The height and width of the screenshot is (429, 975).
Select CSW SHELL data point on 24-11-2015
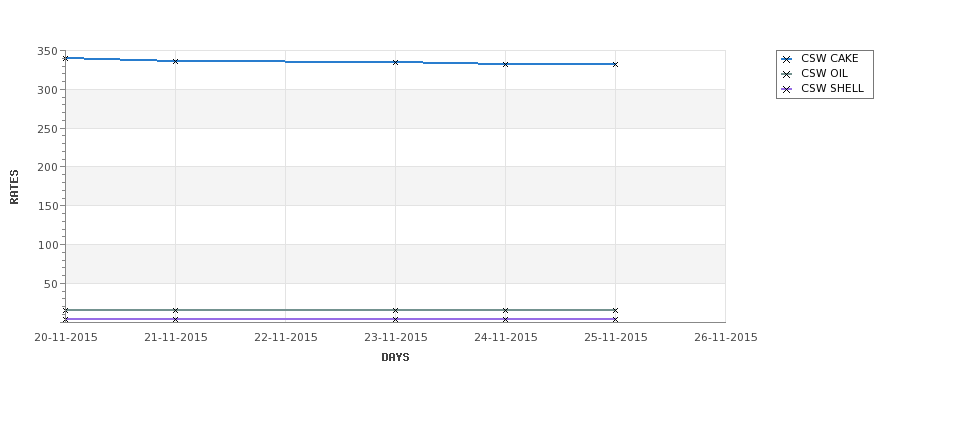tap(506, 320)
